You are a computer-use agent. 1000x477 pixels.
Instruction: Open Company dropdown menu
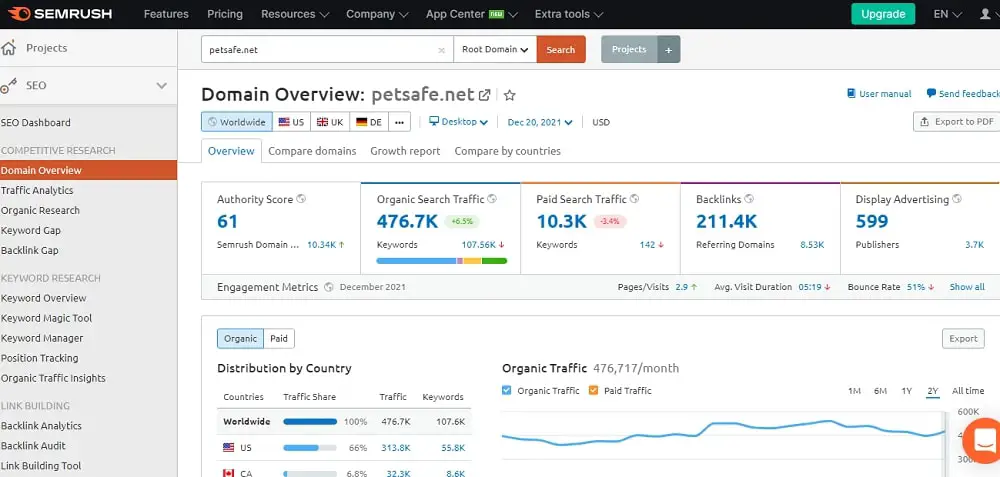[378, 14]
